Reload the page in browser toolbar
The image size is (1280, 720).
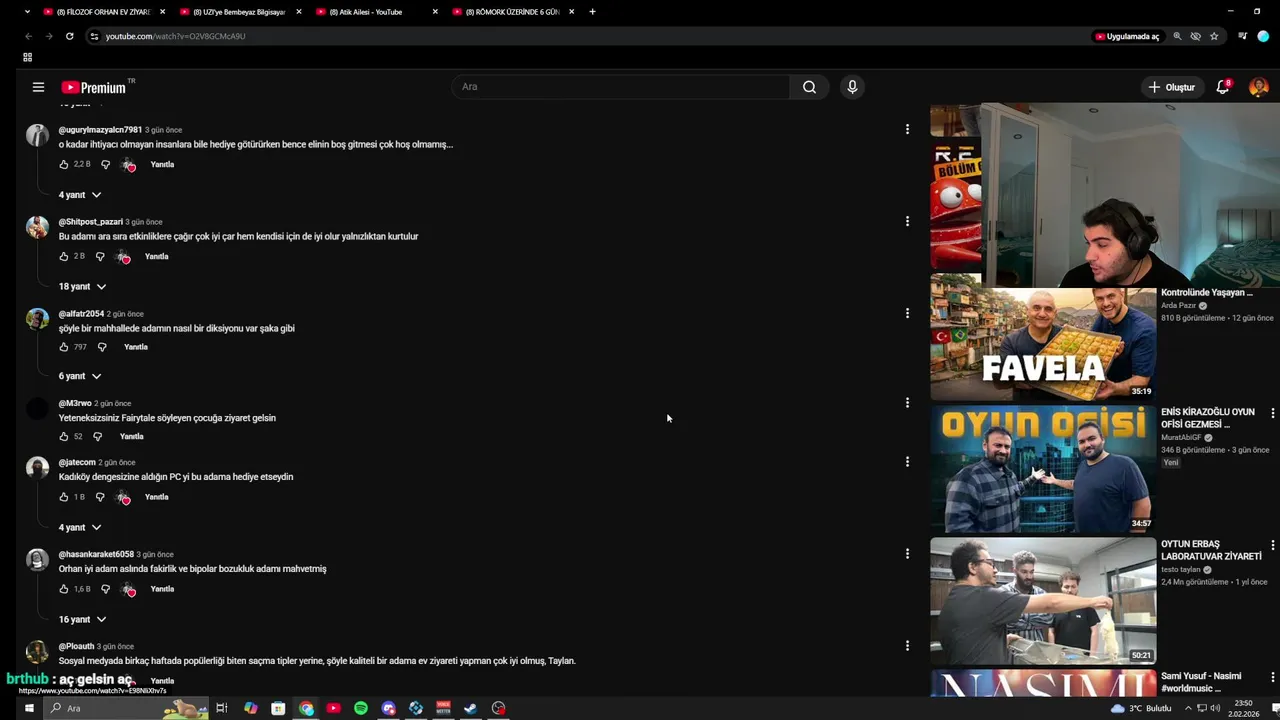click(x=69, y=36)
